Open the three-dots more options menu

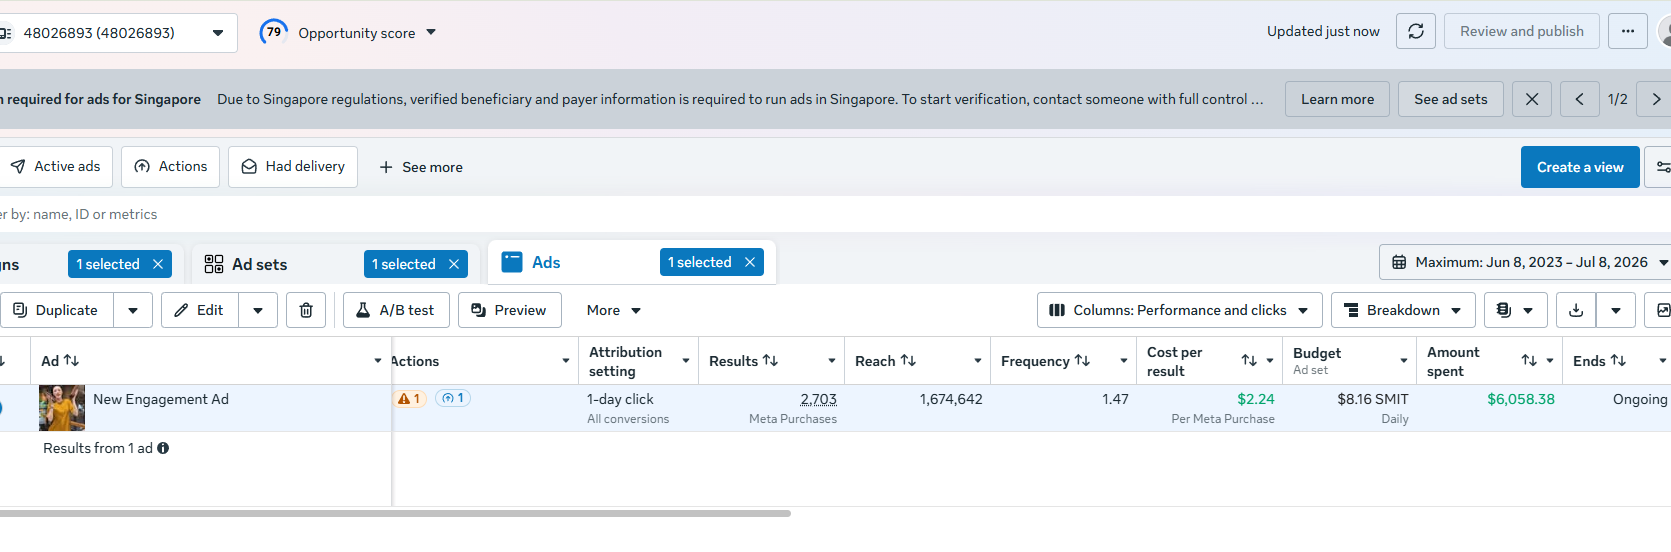[1628, 31]
